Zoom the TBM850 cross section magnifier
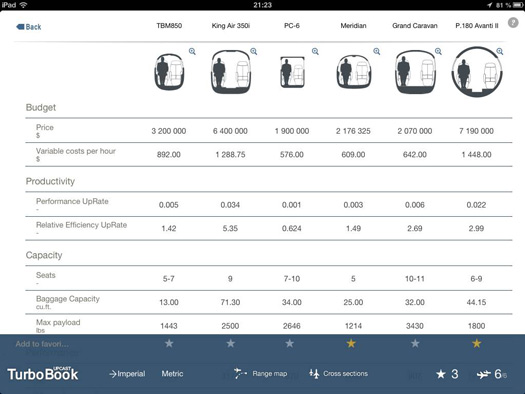Screen dimensions: 525x394 (192, 51)
